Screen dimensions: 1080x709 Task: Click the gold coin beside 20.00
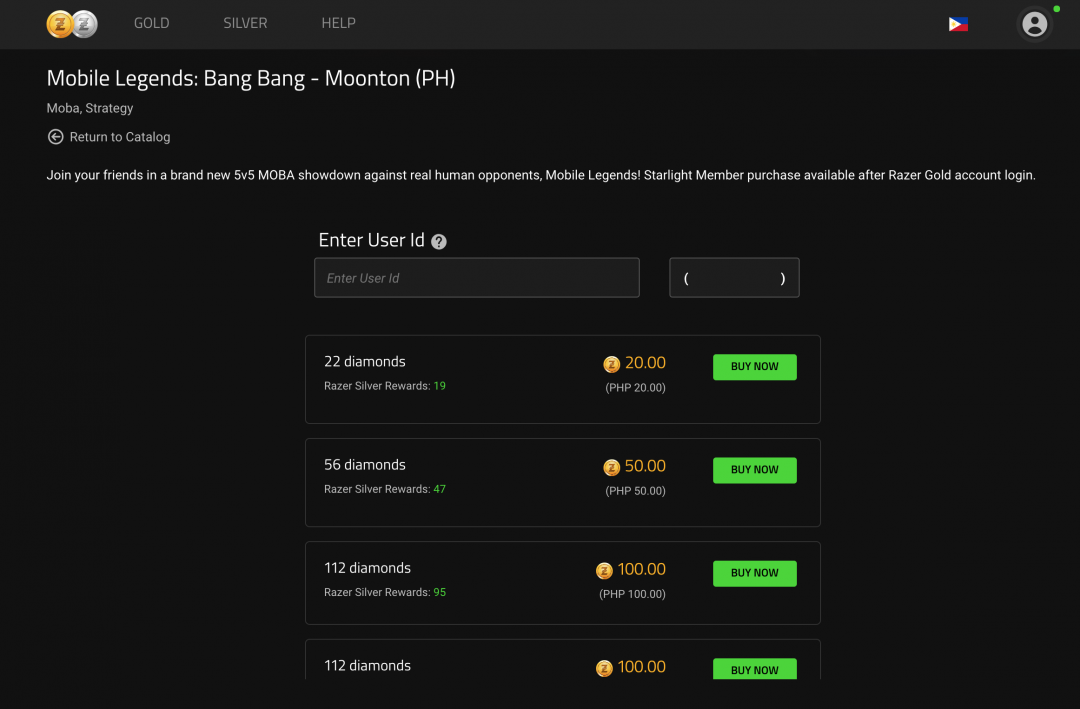coord(611,364)
